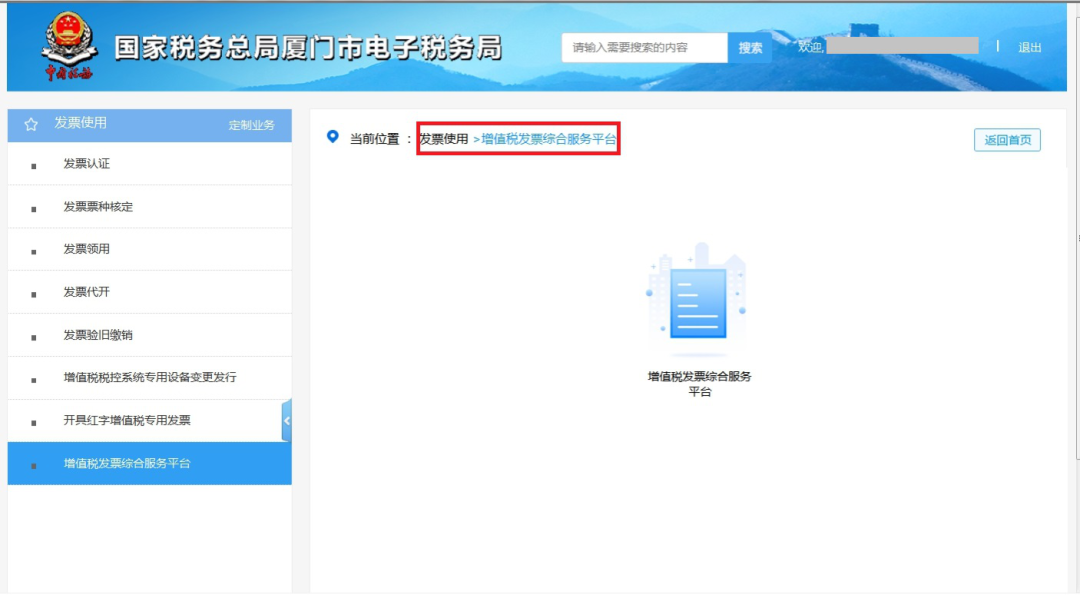This screenshot has width=1080, height=595.
Task: Collapse sidebar with the blue arrow handle
Action: tap(287, 421)
